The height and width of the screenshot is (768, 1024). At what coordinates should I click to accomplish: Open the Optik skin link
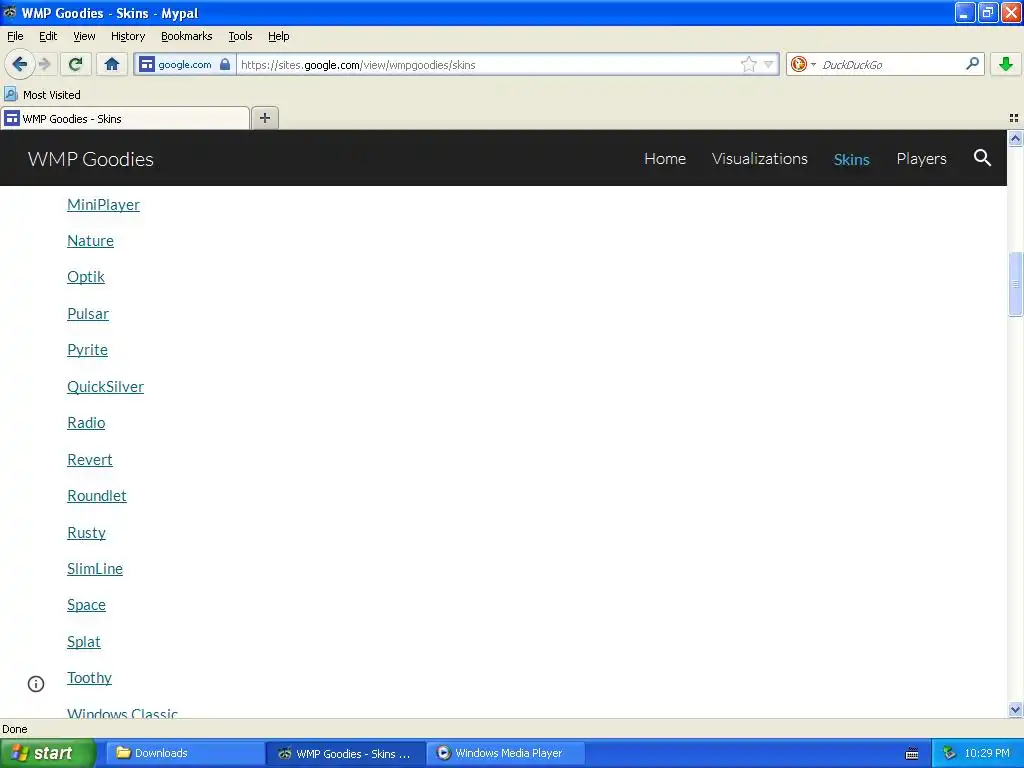tap(86, 277)
